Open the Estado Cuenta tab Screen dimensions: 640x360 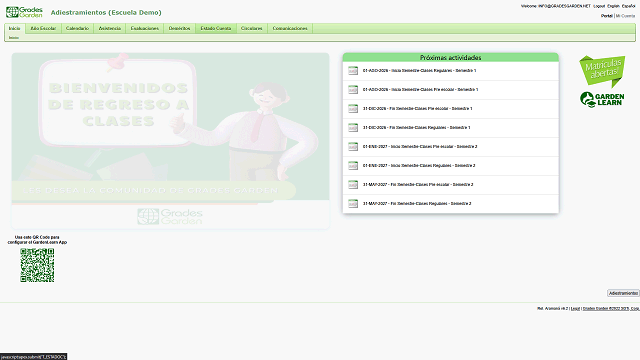(216, 28)
